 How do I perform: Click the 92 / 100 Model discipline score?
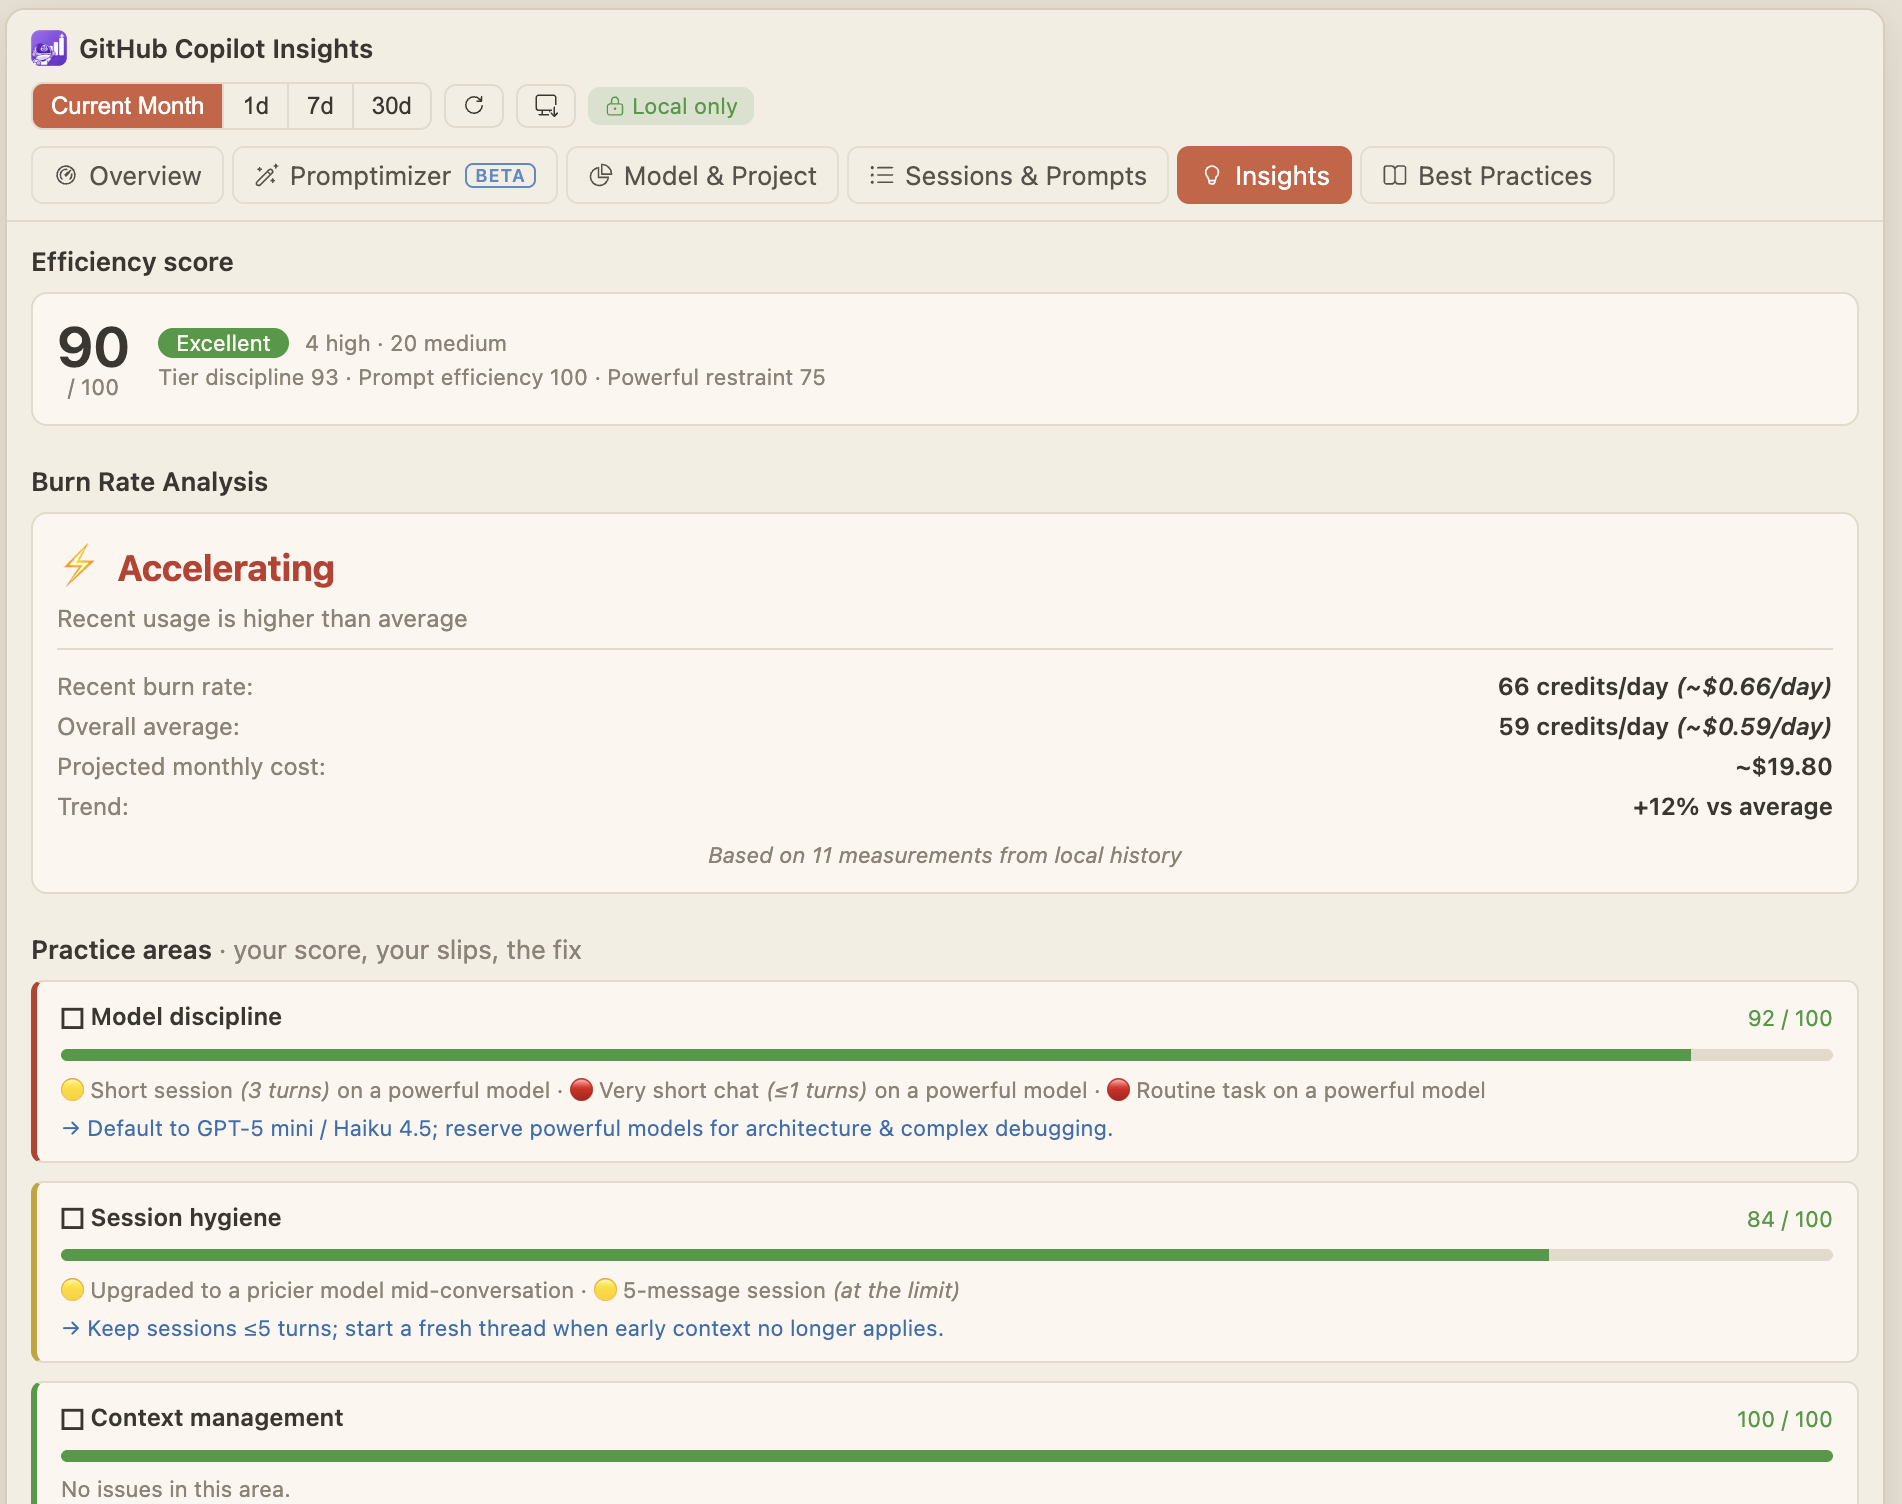point(1789,1018)
